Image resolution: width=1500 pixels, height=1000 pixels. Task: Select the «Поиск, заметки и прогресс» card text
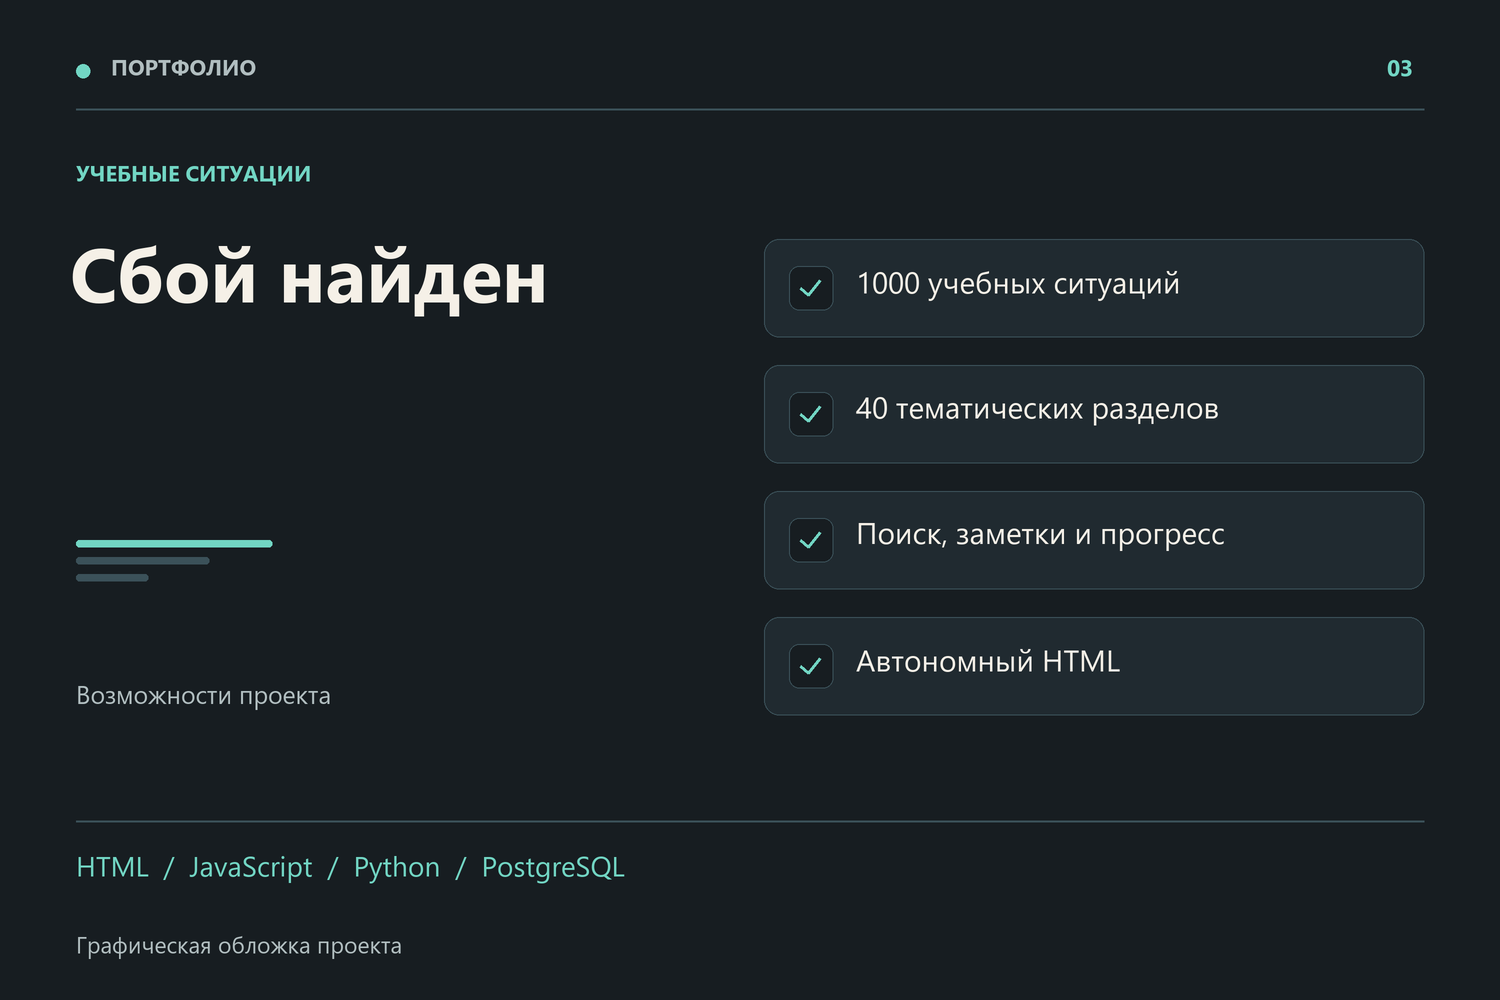1040,536
